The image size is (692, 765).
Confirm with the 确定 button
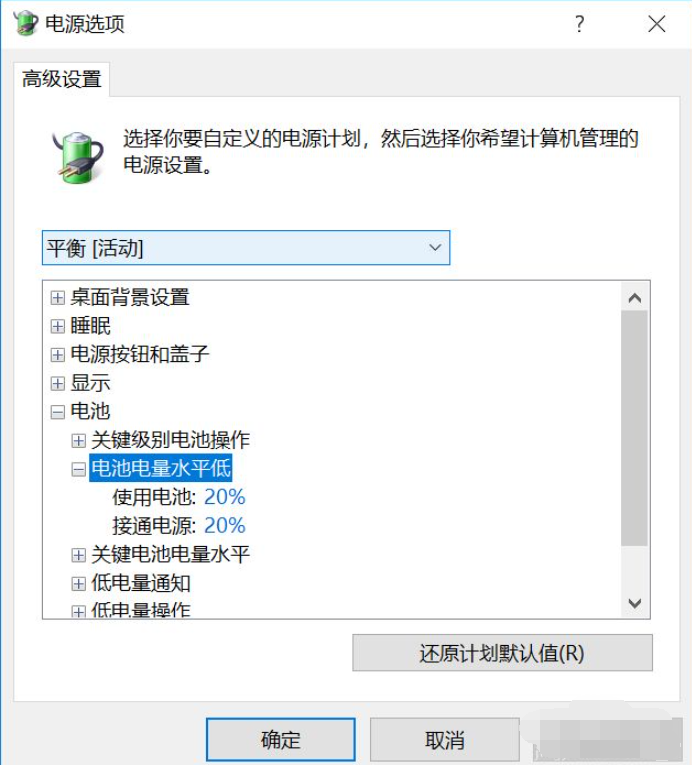281,740
